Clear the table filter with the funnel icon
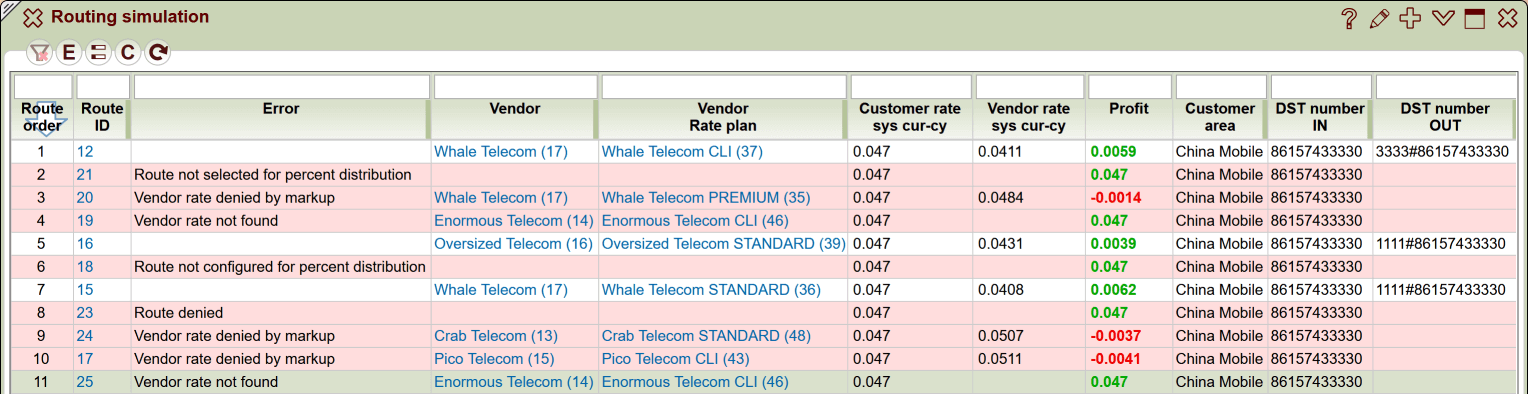1528x394 pixels. point(40,53)
